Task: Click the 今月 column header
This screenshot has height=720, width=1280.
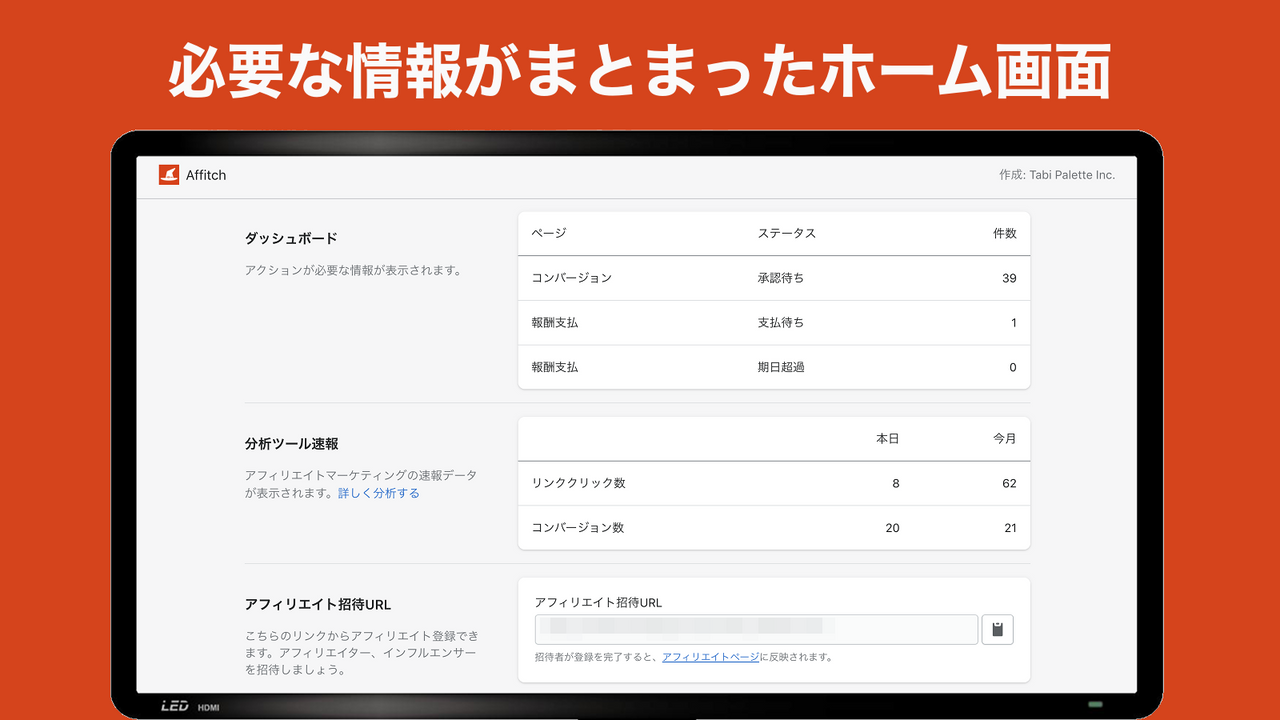Action: (x=1005, y=439)
